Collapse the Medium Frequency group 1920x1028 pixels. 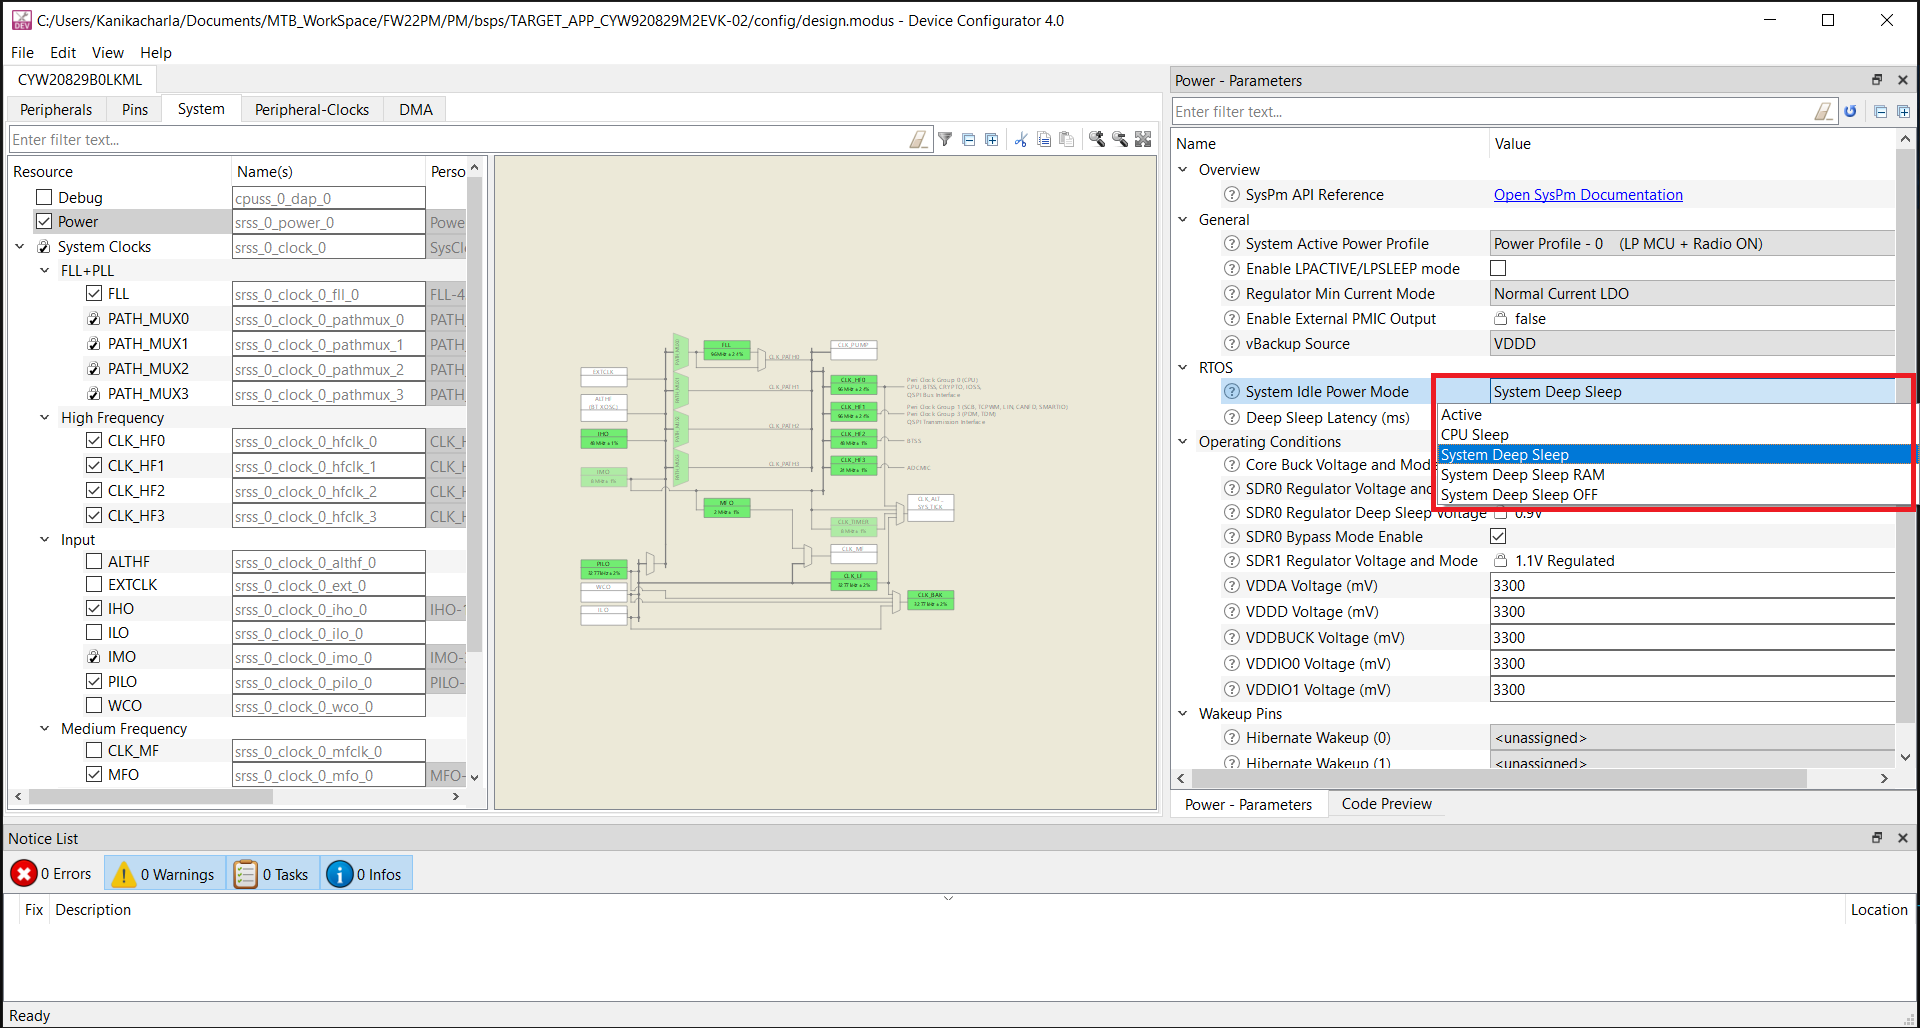[44, 728]
